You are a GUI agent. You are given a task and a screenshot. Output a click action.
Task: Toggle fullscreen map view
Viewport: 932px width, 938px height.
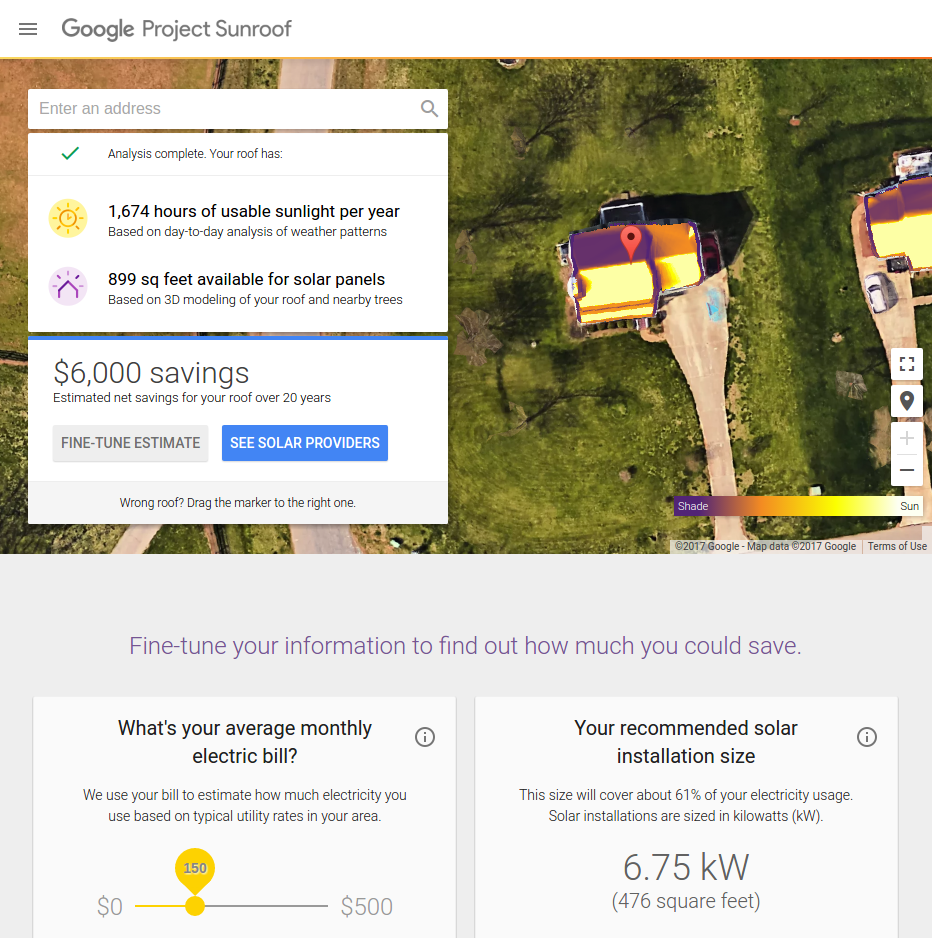click(907, 364)
